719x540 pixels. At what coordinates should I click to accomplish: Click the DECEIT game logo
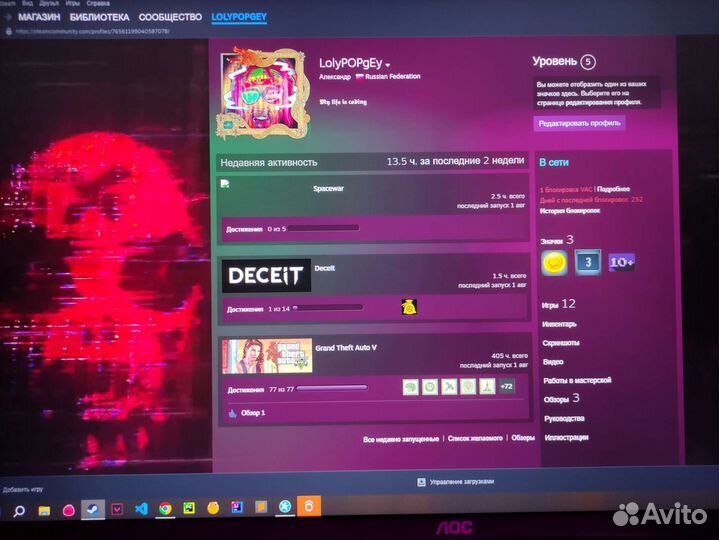point(266,276)
